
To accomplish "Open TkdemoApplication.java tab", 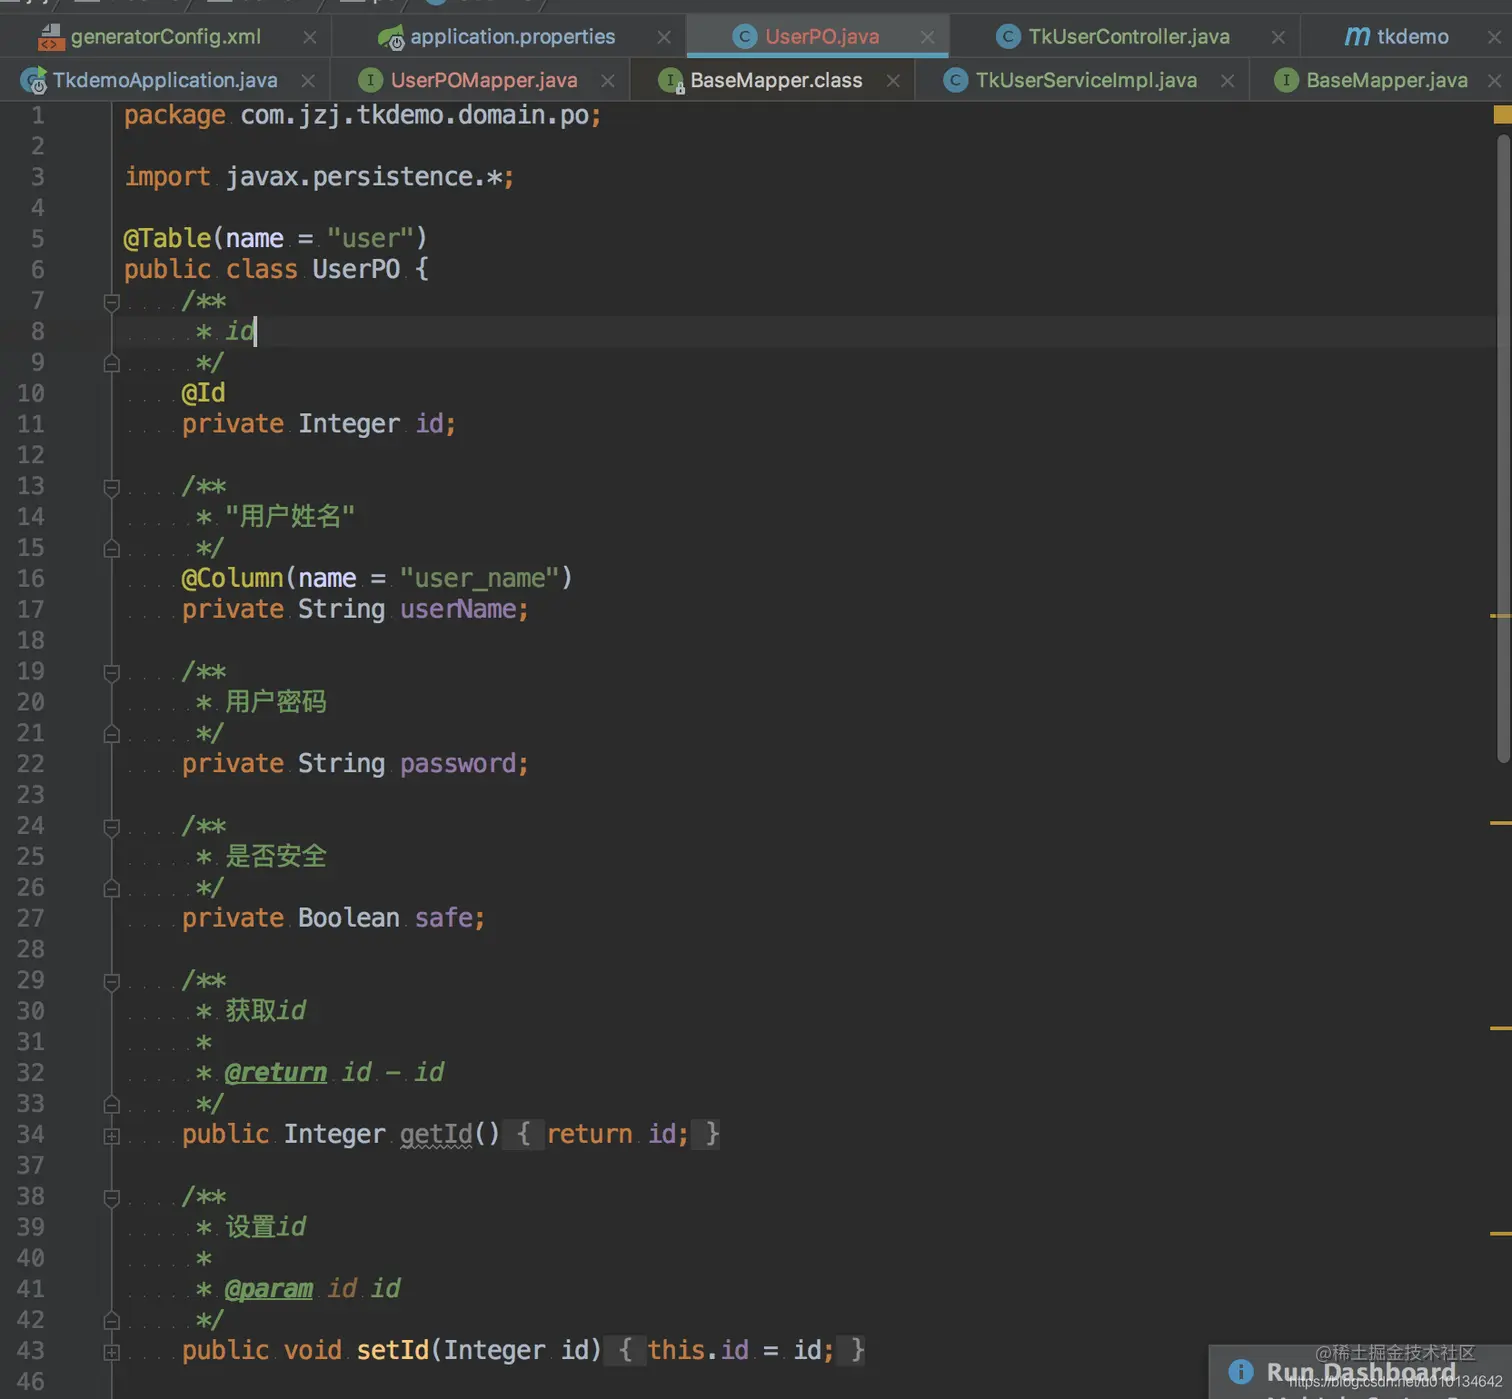I will point(165,80).
